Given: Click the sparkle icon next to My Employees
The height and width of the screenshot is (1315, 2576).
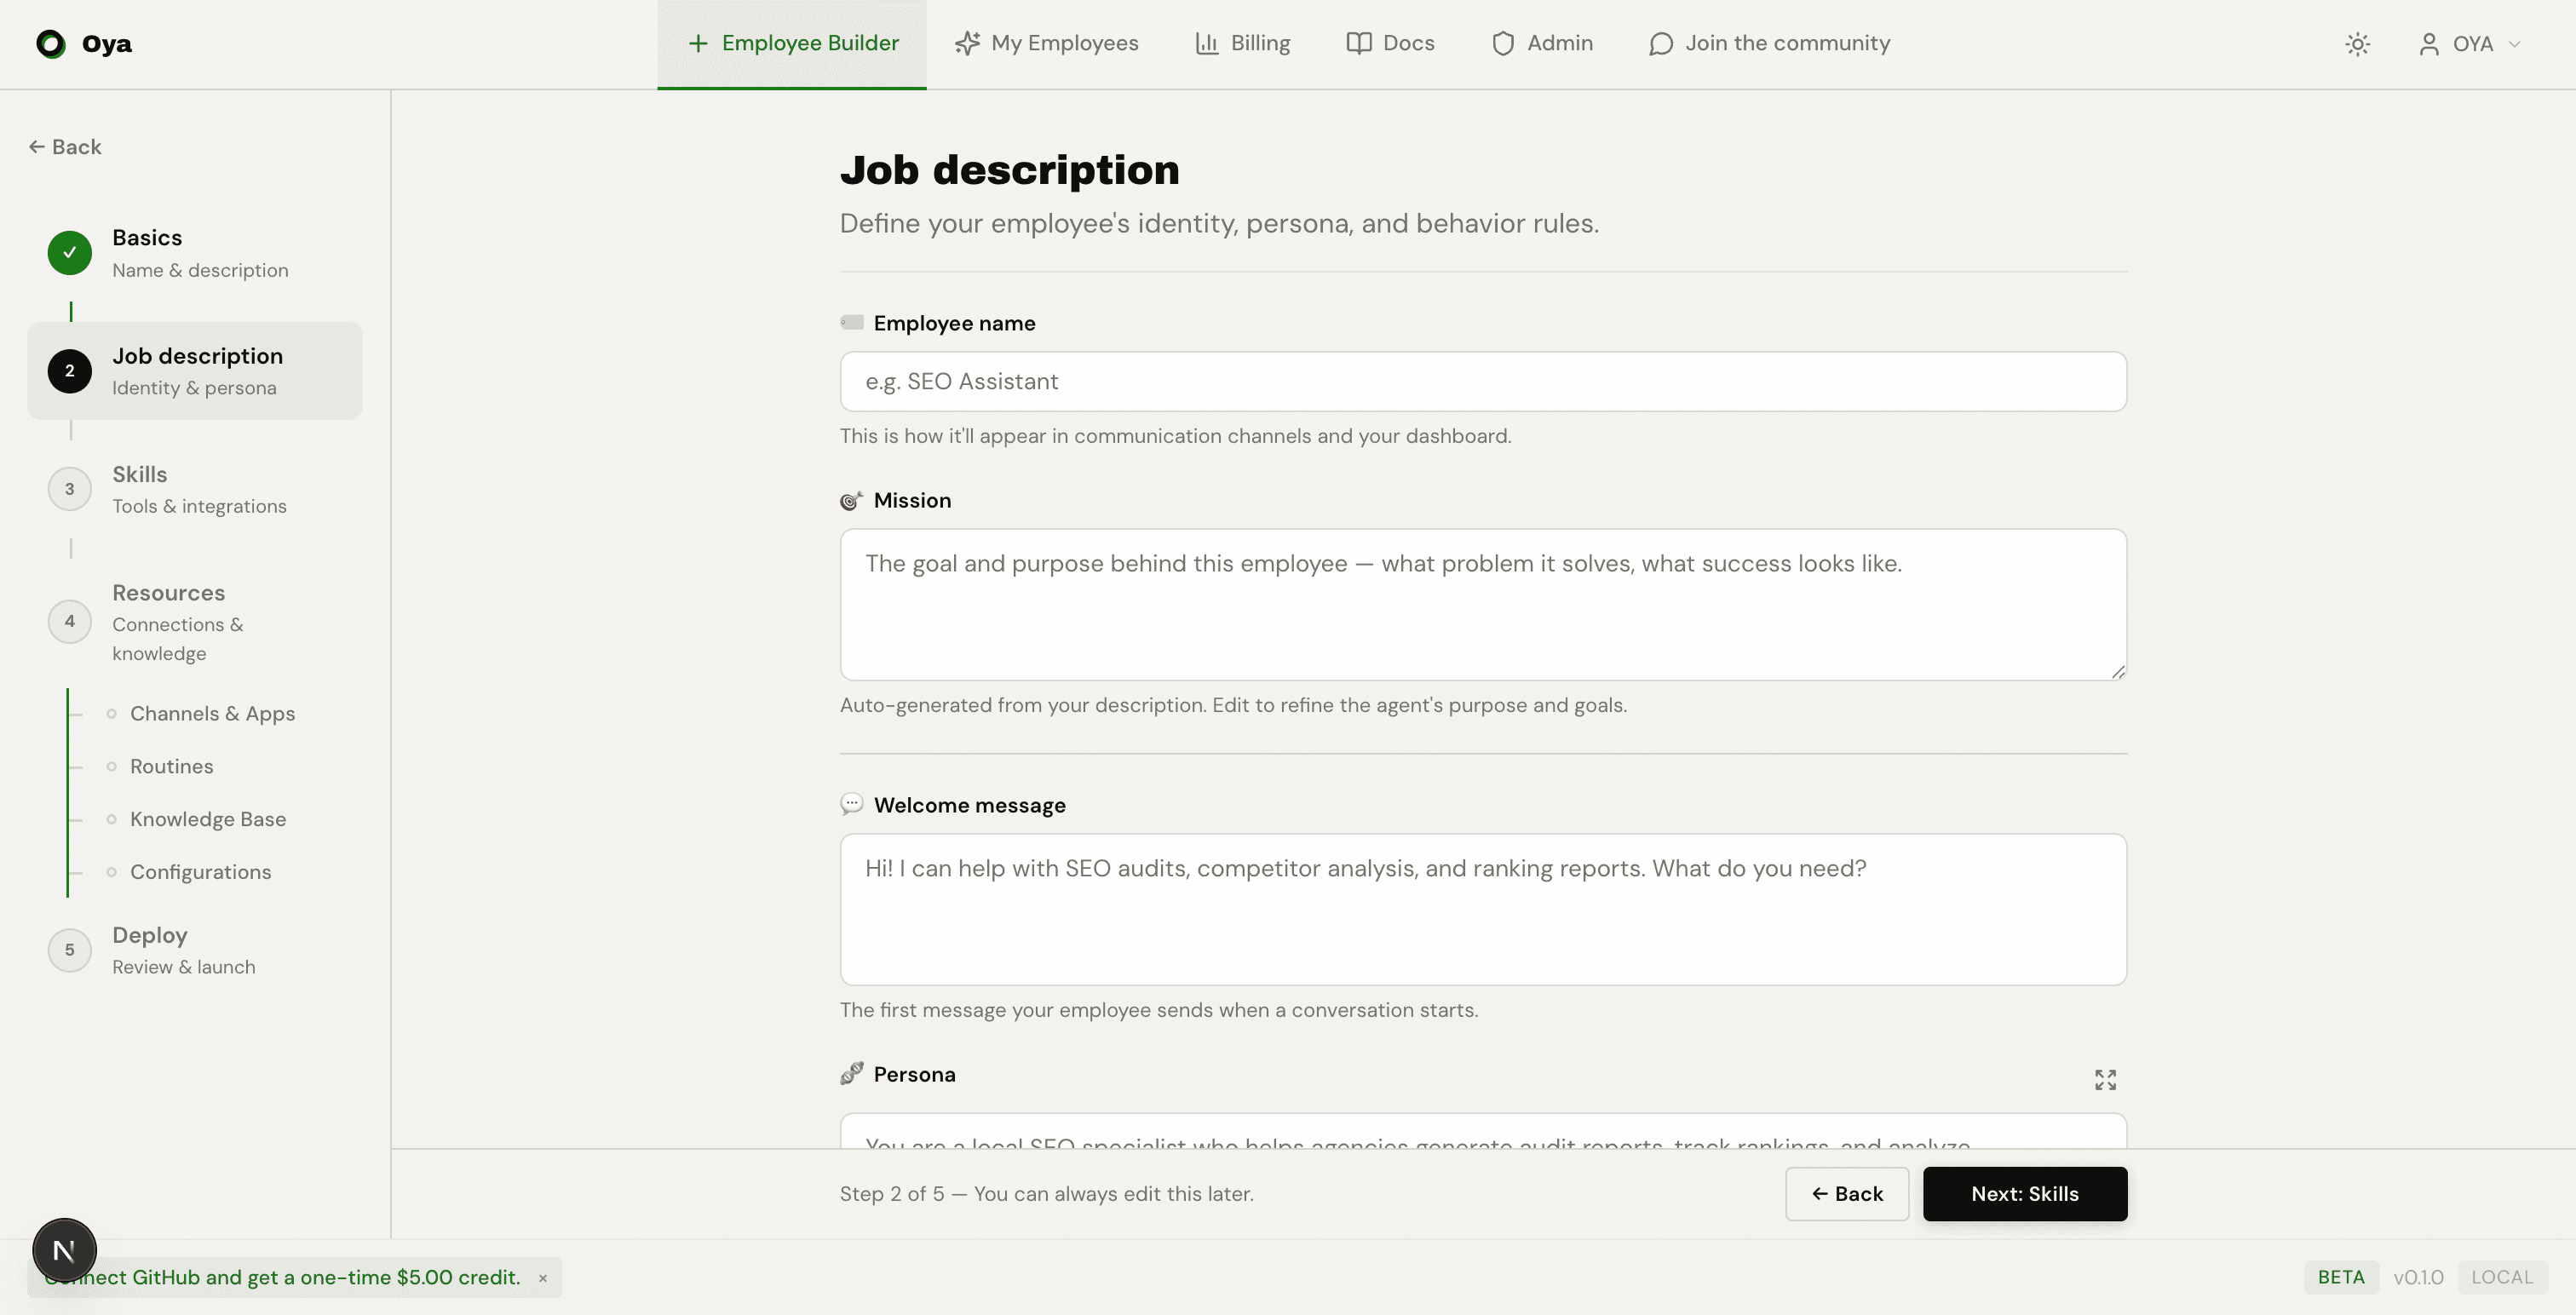Looking at the screenshot, I should [965, 43].
